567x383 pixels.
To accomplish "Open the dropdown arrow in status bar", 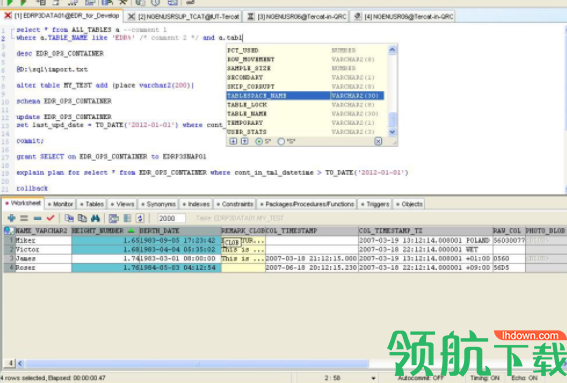I will 373,378.
